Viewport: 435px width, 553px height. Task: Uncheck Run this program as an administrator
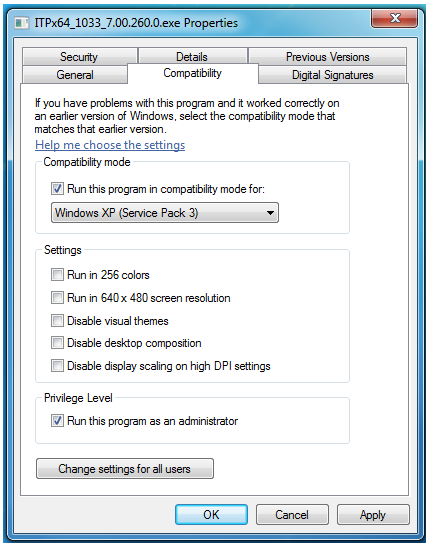click(57, 420)
